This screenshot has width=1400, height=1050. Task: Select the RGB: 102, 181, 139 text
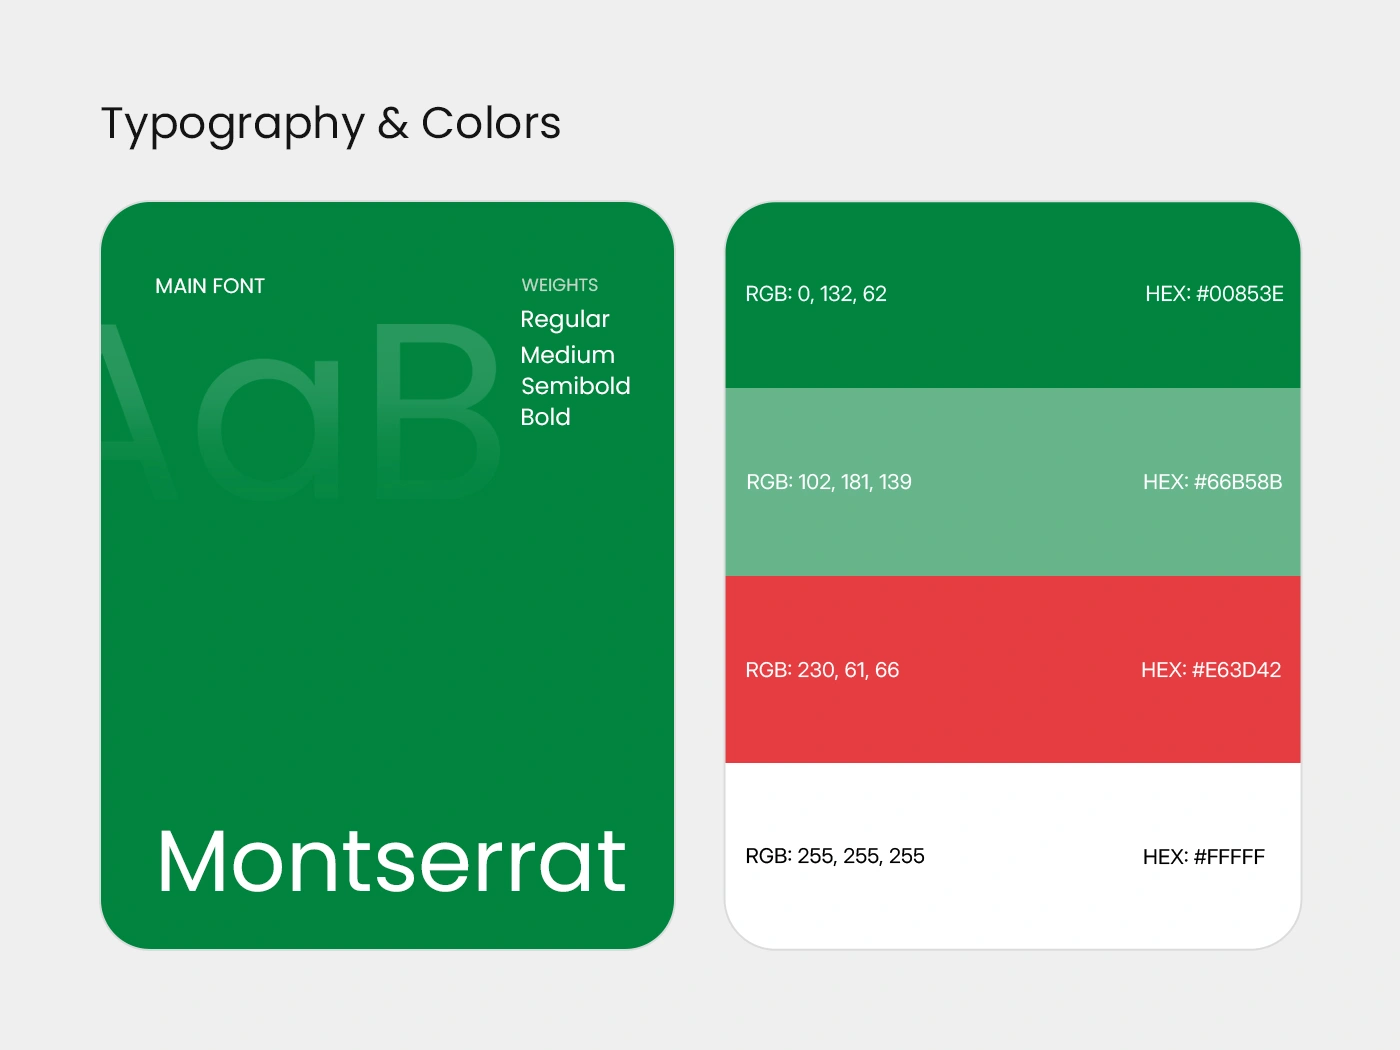pos(829,482)
